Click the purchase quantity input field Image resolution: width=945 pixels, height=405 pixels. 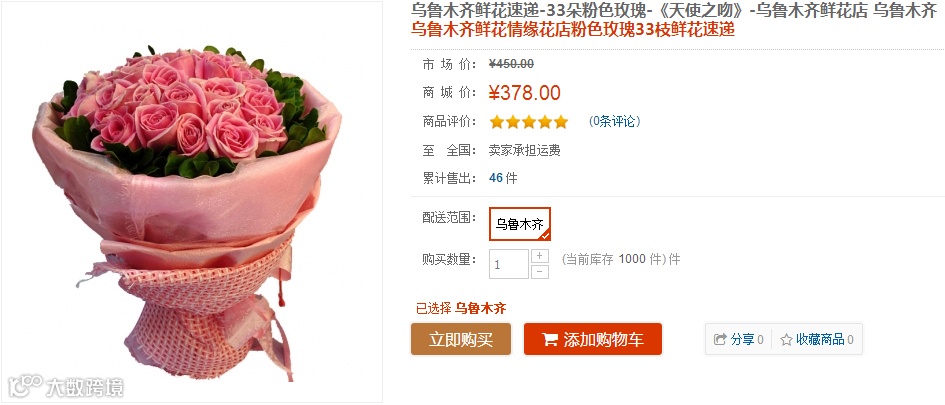click(x=509, y=264)
